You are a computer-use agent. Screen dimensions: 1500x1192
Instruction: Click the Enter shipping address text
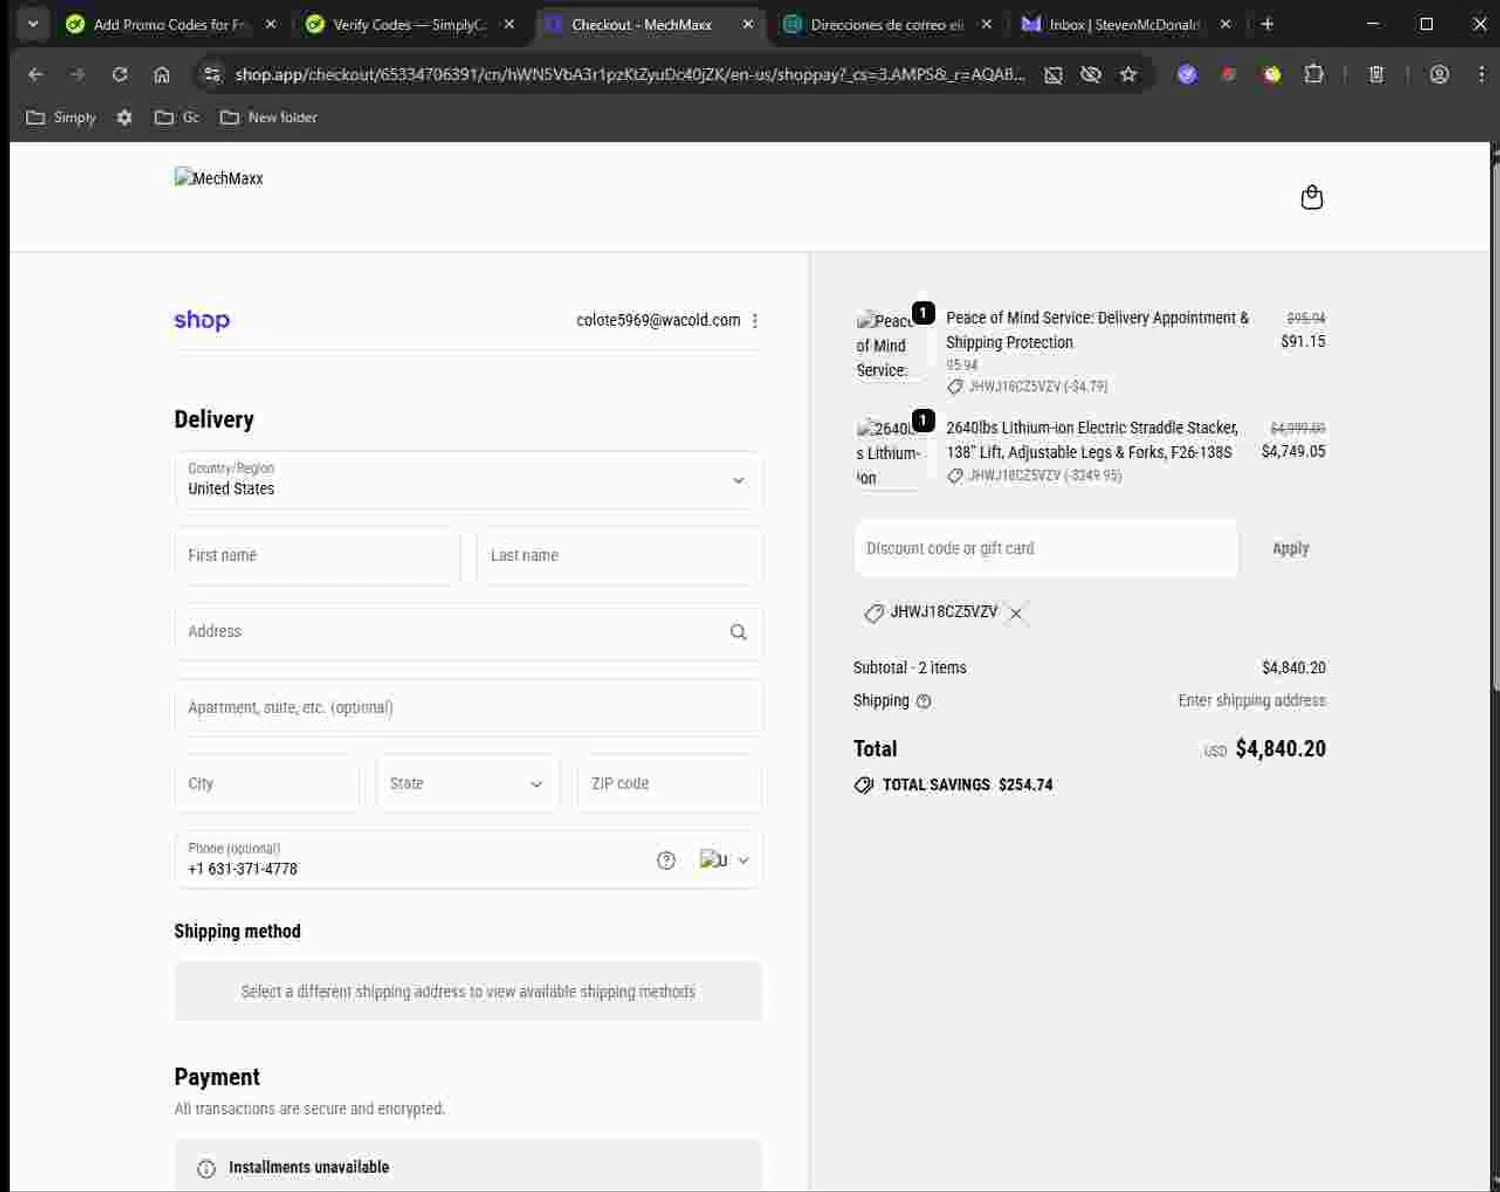coord(1252,701)
